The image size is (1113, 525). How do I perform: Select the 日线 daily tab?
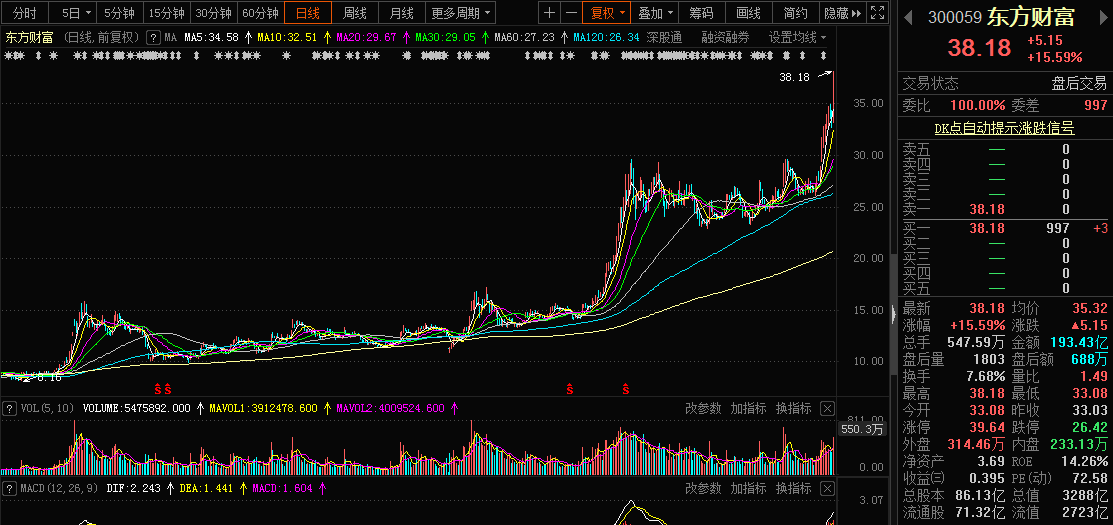(x=308, y=13)
